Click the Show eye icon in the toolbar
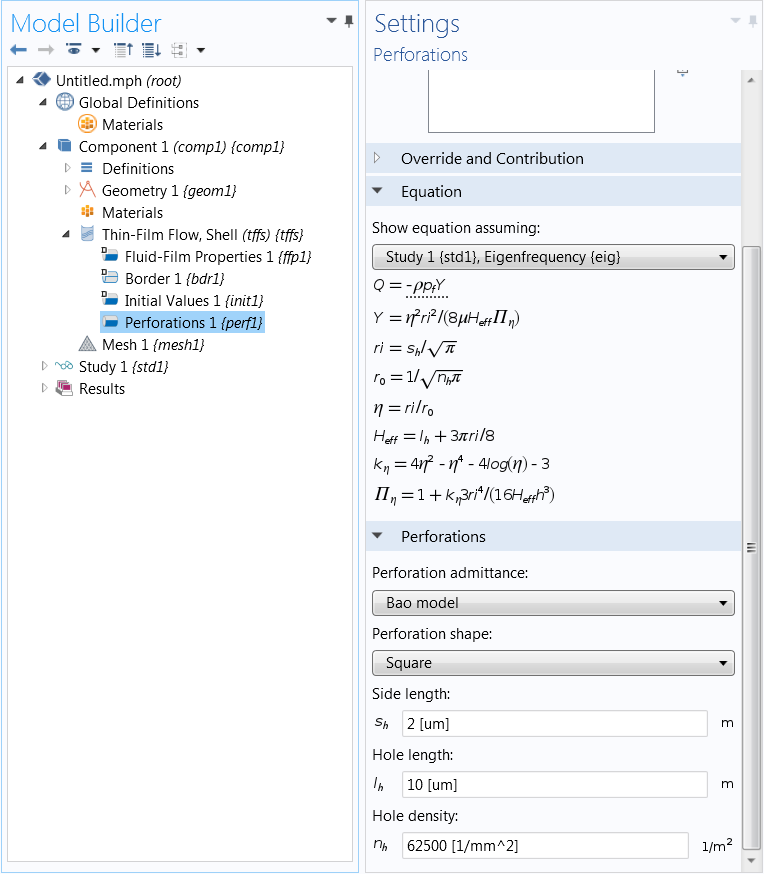The width and height of the screenshot is (764, 874). (73, 50)
